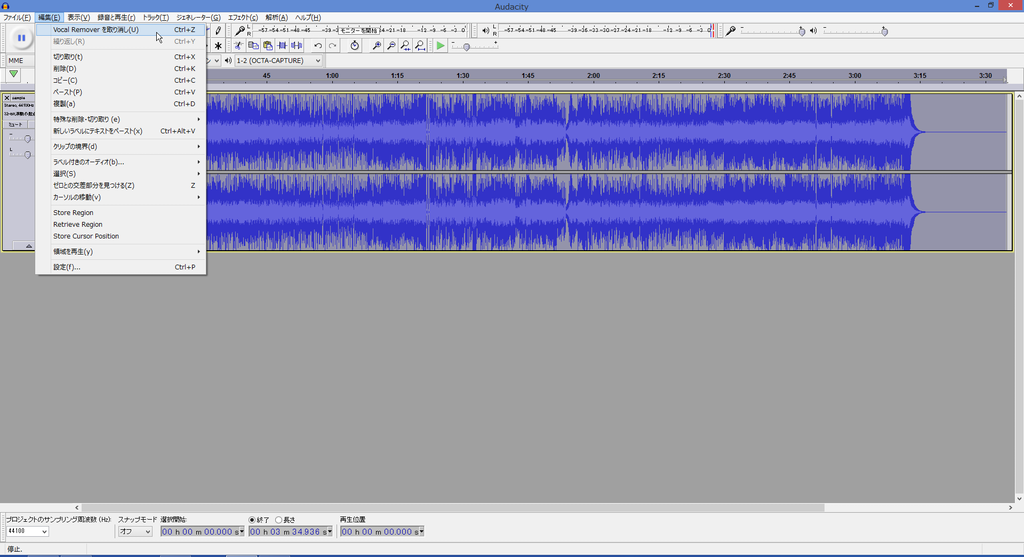Expand the 特殊な削除・切り取り submenu
Image resolution: width=1024 pixels, height=557 pixels.
click(x=121, y=119)
